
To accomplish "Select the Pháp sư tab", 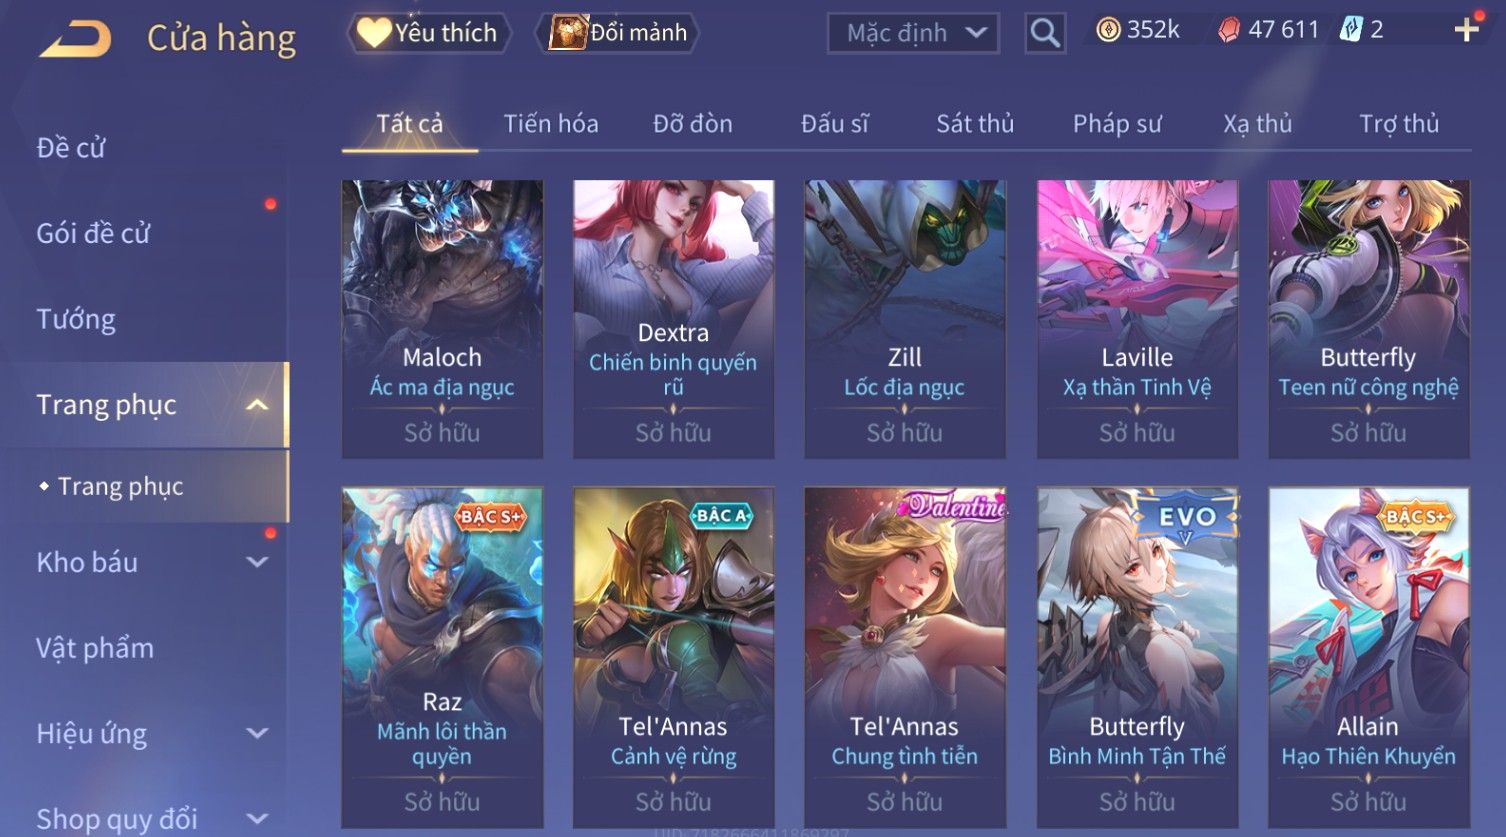I will [x=1117, y=124].
